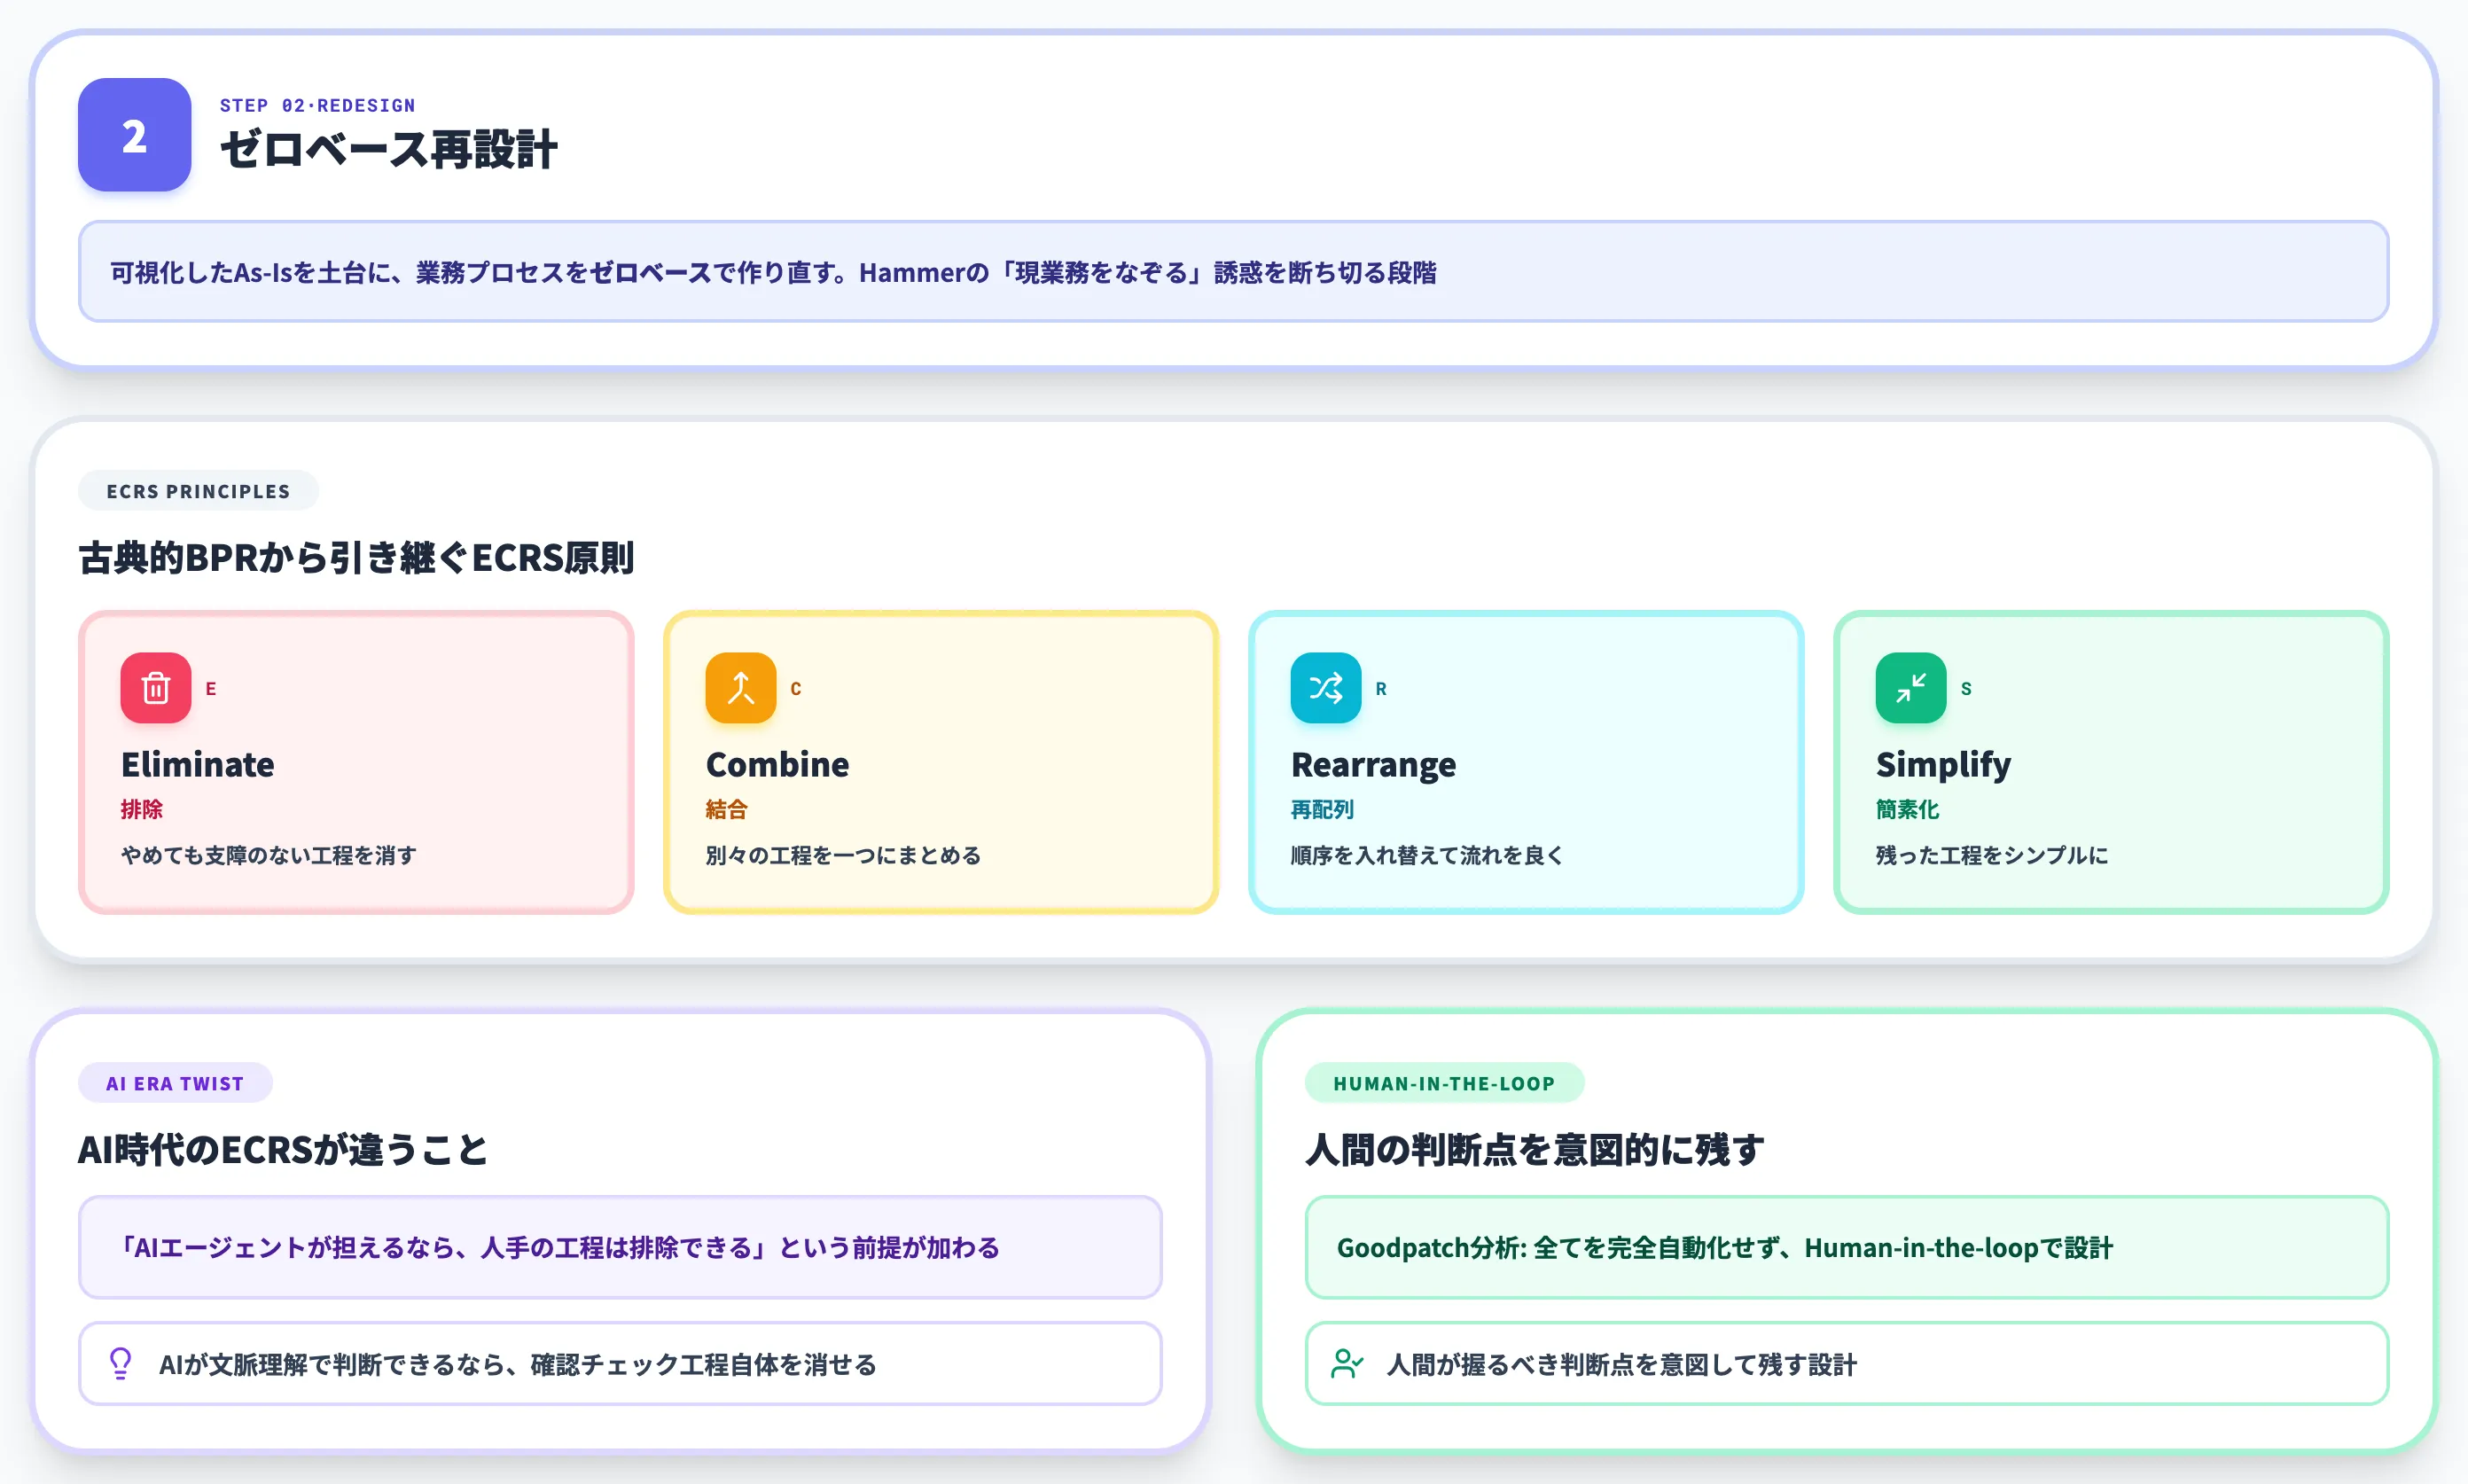This screenshot has width=2468, height=1484.
Task: Click the letter C beside the merge icon
Action: click(796, 688)
